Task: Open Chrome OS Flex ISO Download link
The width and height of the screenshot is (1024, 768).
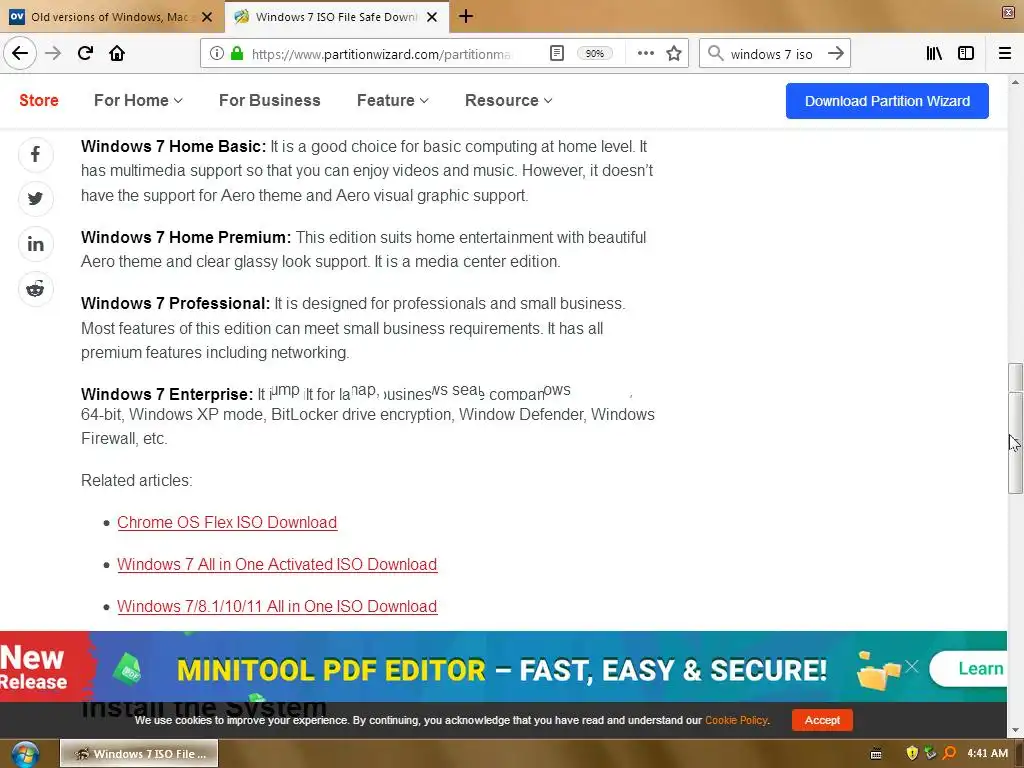Action: tap(227, 522)
